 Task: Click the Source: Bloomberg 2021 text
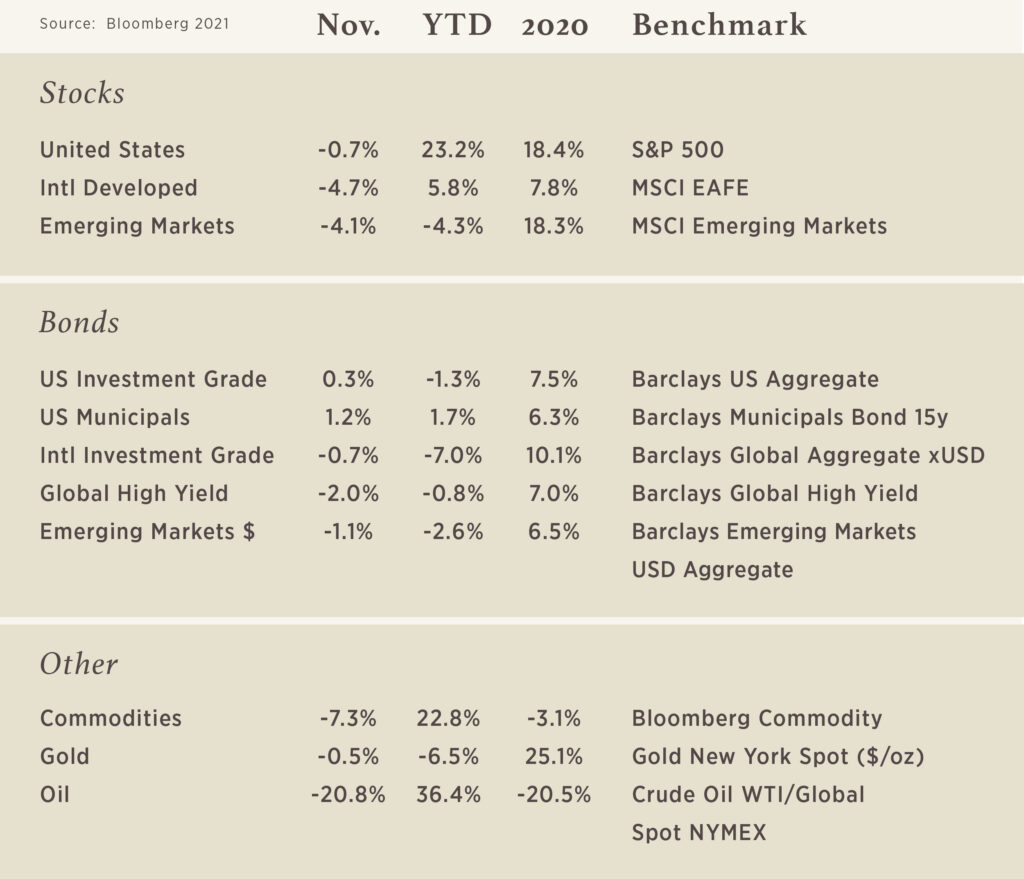[x=135, y=24]
